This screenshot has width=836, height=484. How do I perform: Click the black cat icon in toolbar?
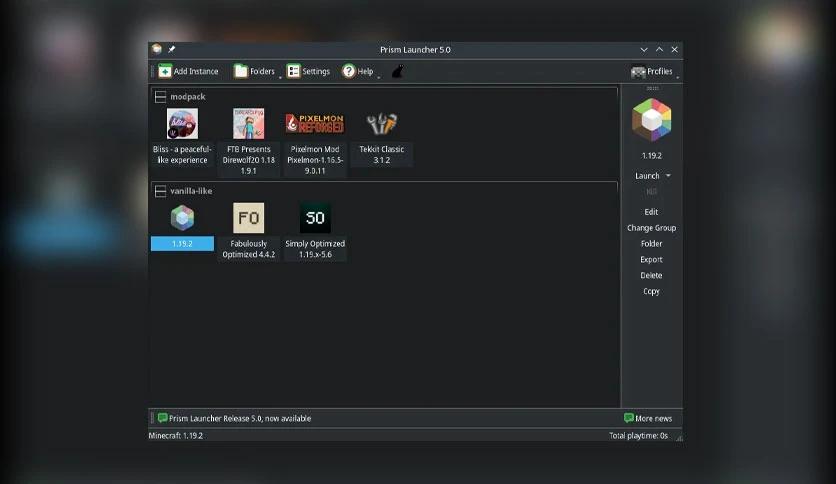397,71
